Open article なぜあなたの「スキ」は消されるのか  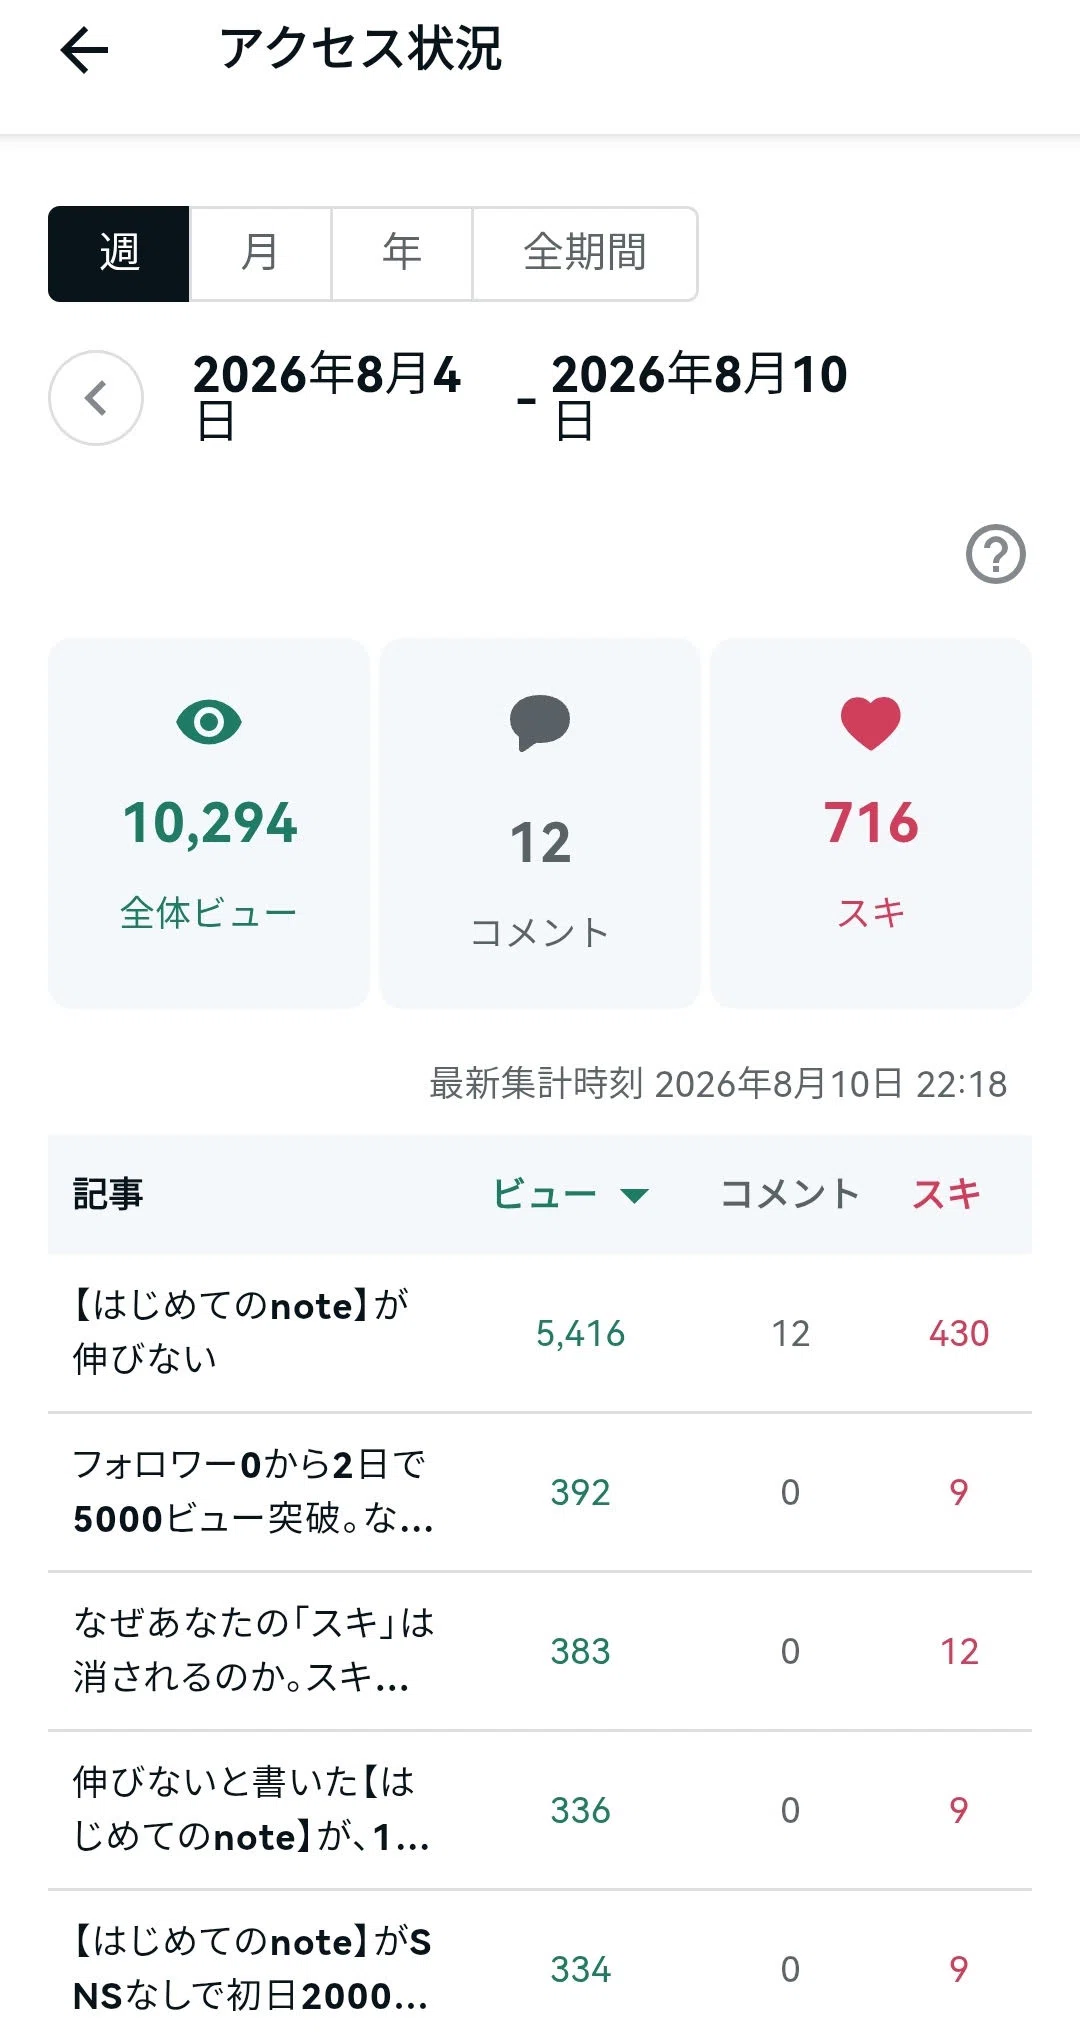click(540, 1651)
